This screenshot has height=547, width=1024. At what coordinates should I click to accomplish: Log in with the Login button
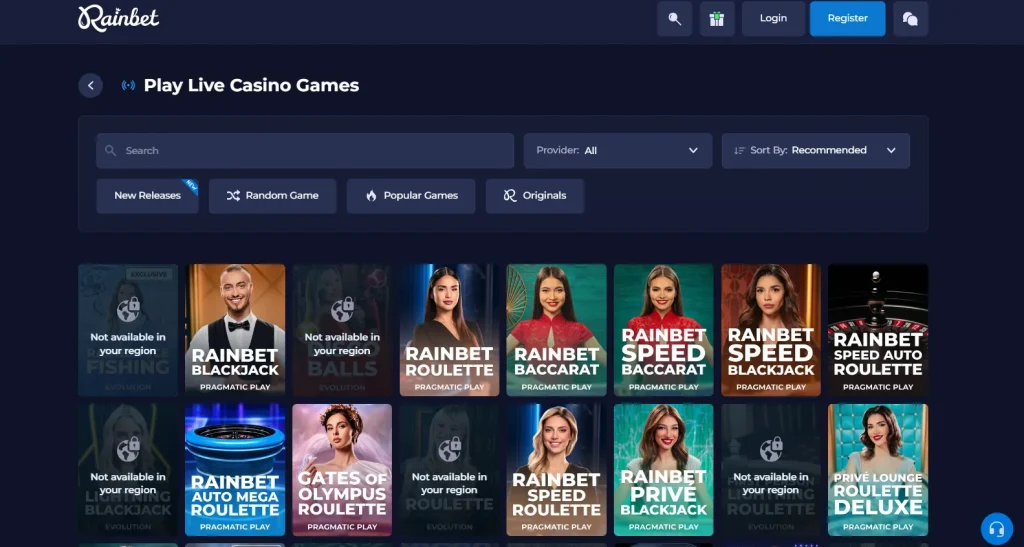773,18
